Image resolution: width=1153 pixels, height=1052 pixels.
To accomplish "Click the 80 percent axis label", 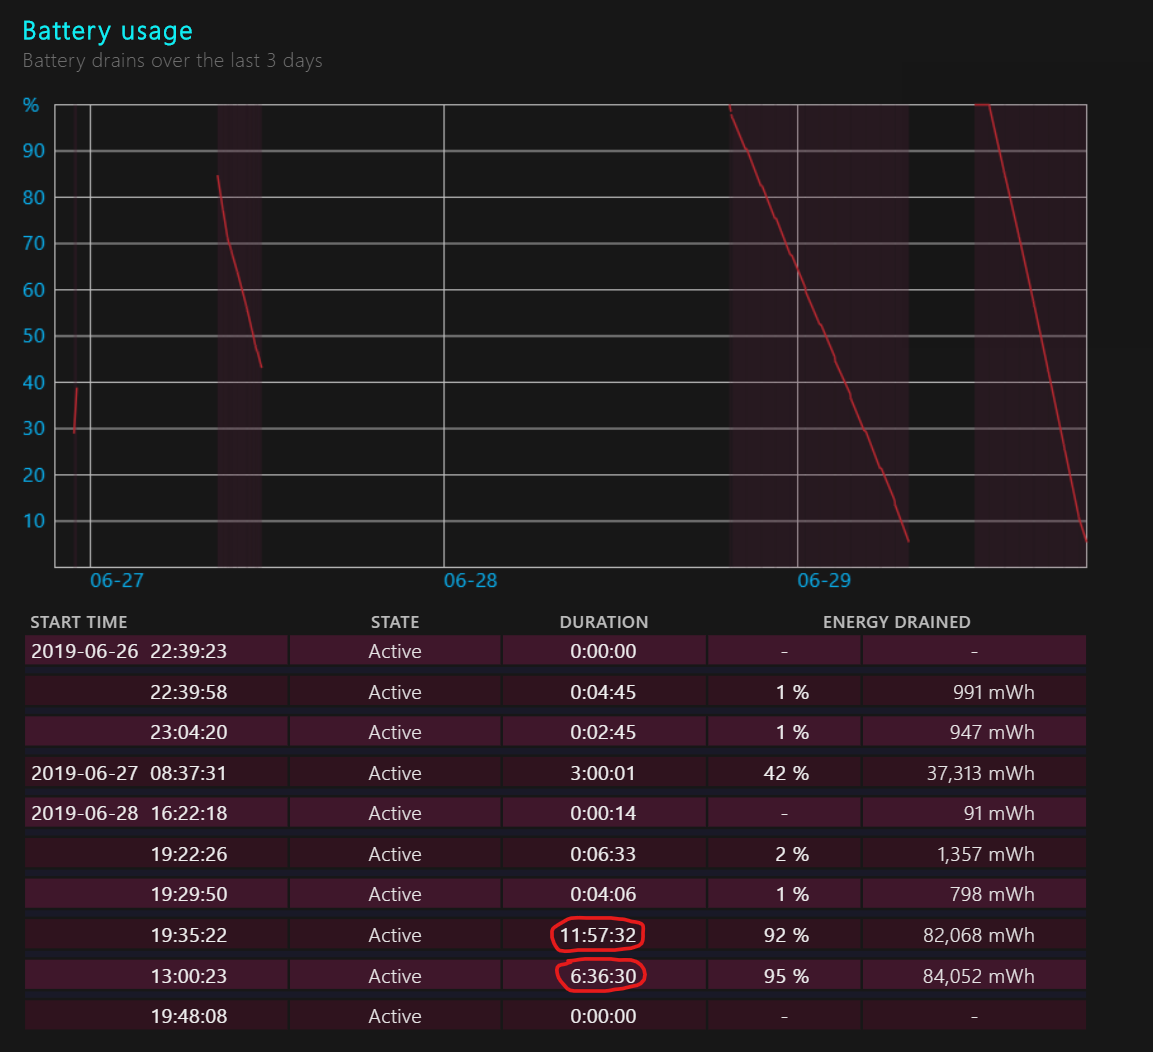I will pyautogui.click(x=34, y=197).
